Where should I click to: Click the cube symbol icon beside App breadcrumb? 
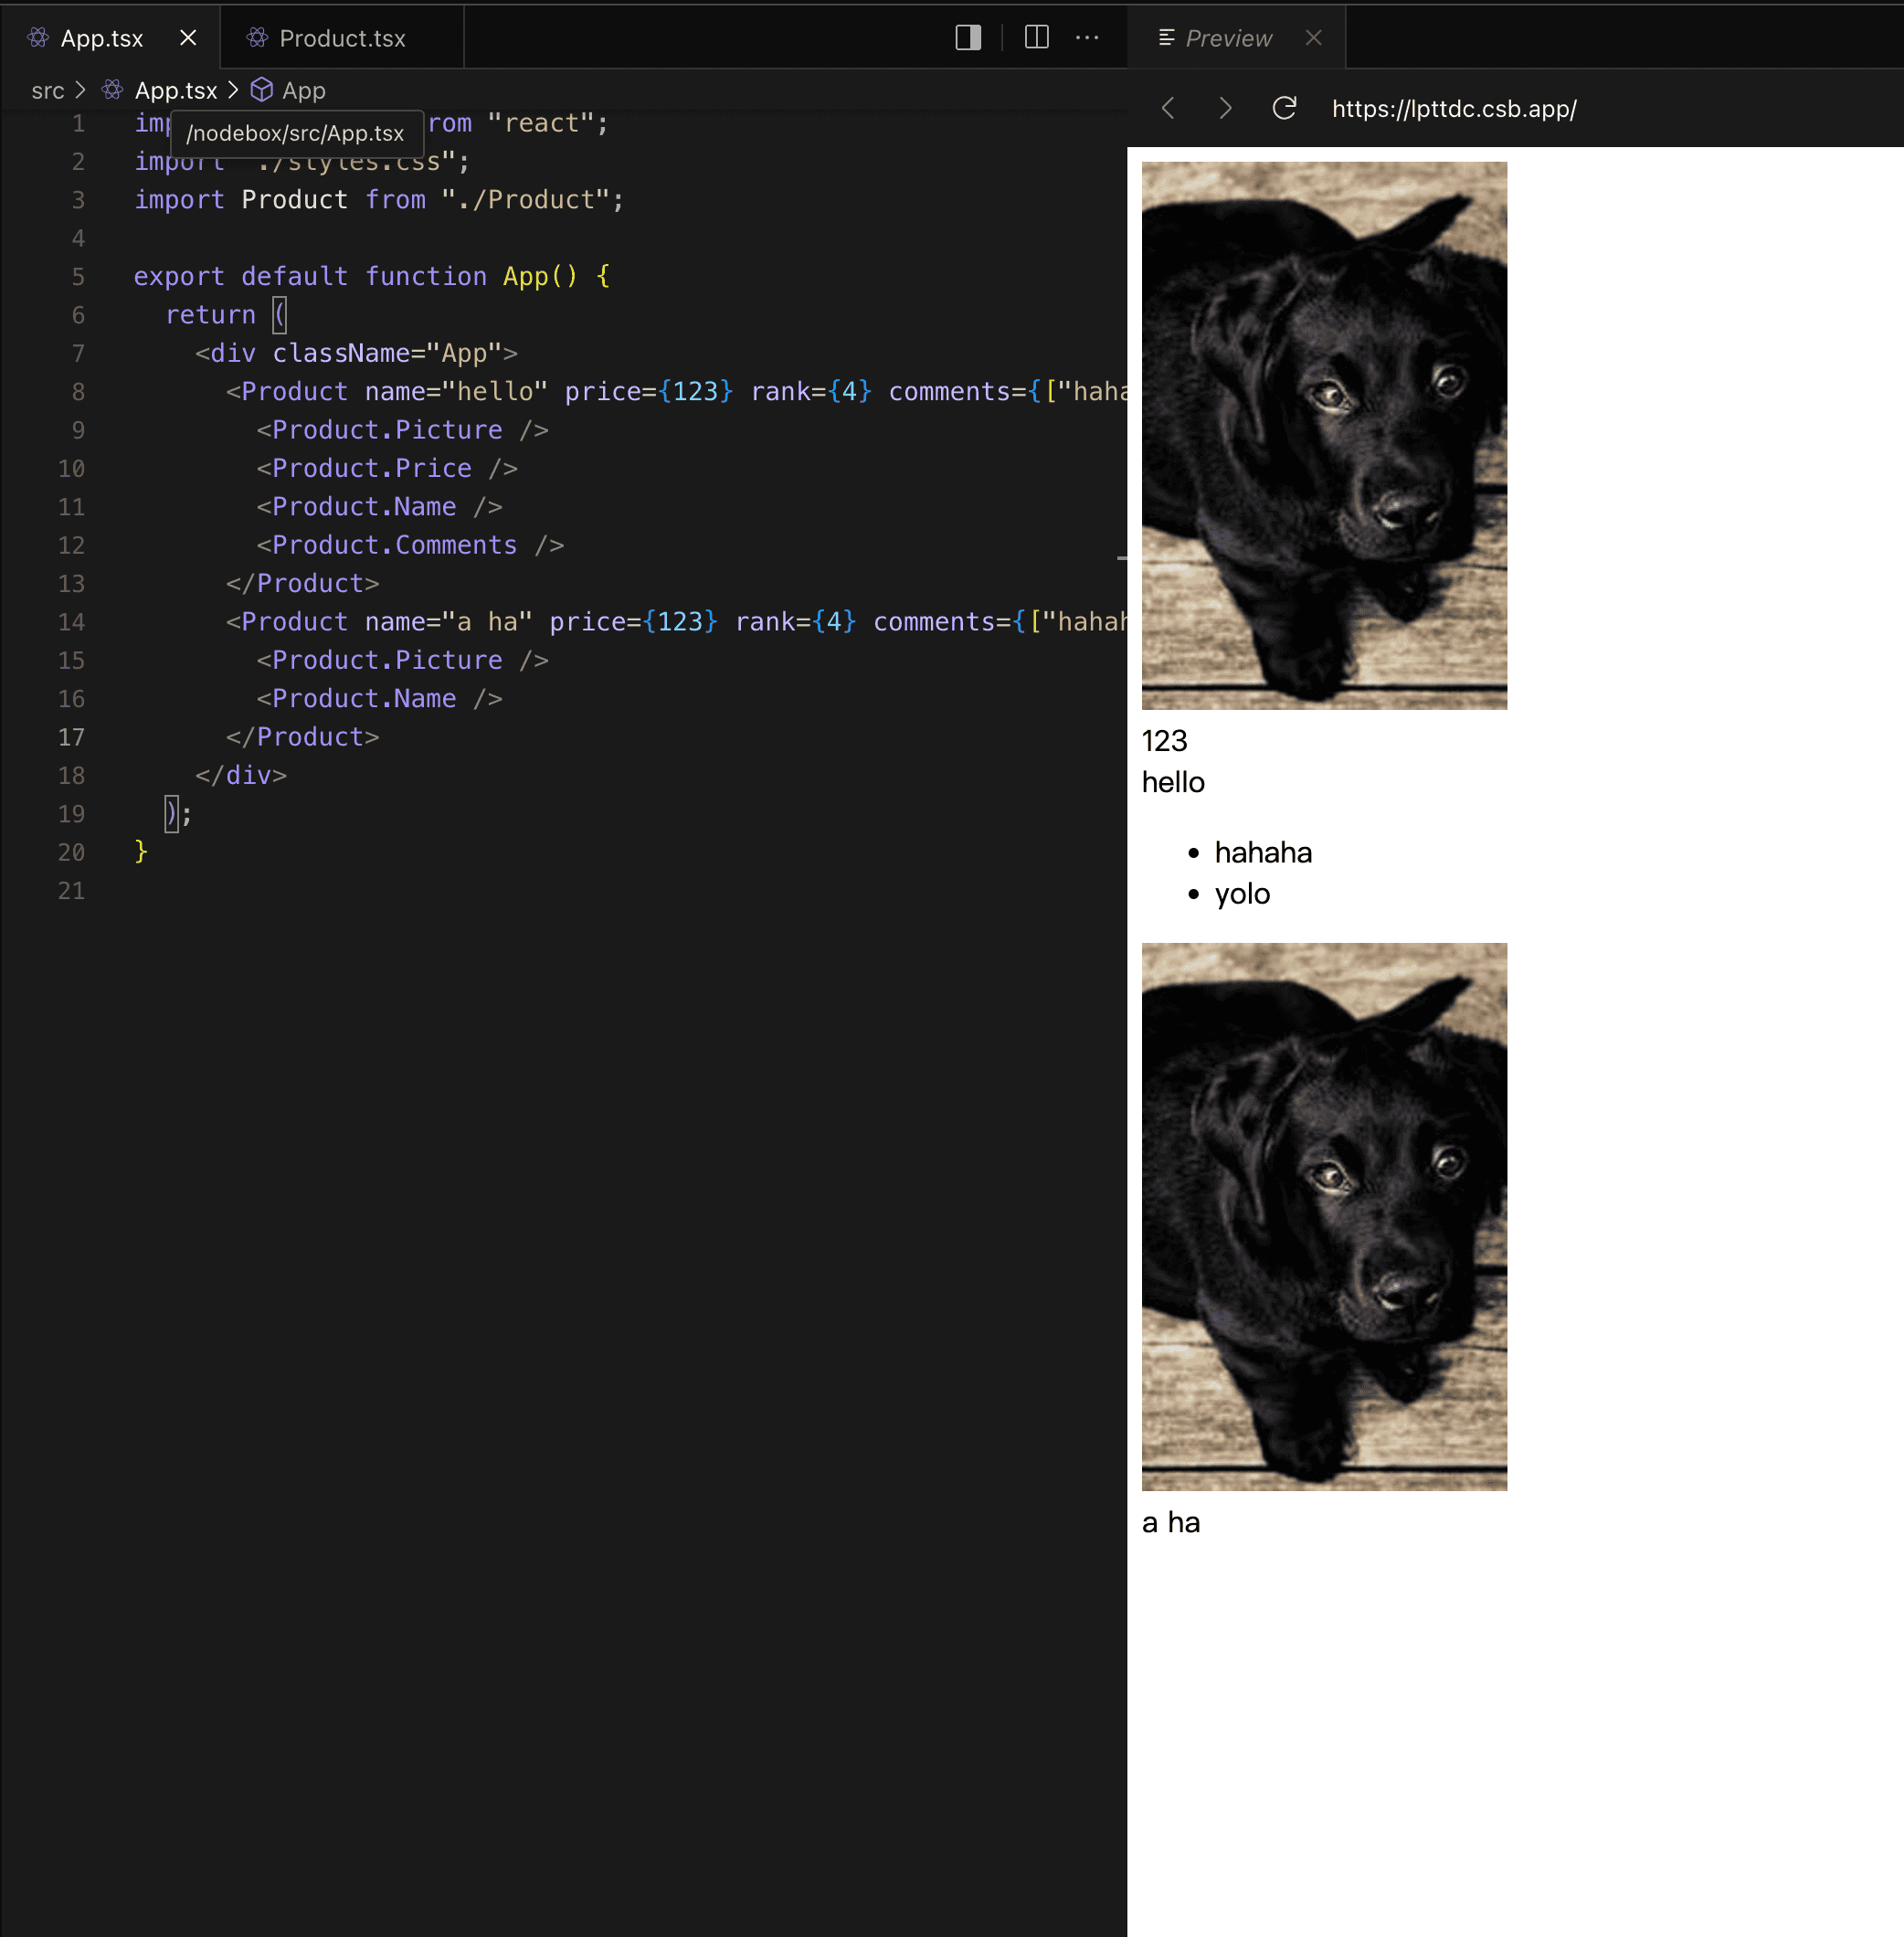pos(261,90)
